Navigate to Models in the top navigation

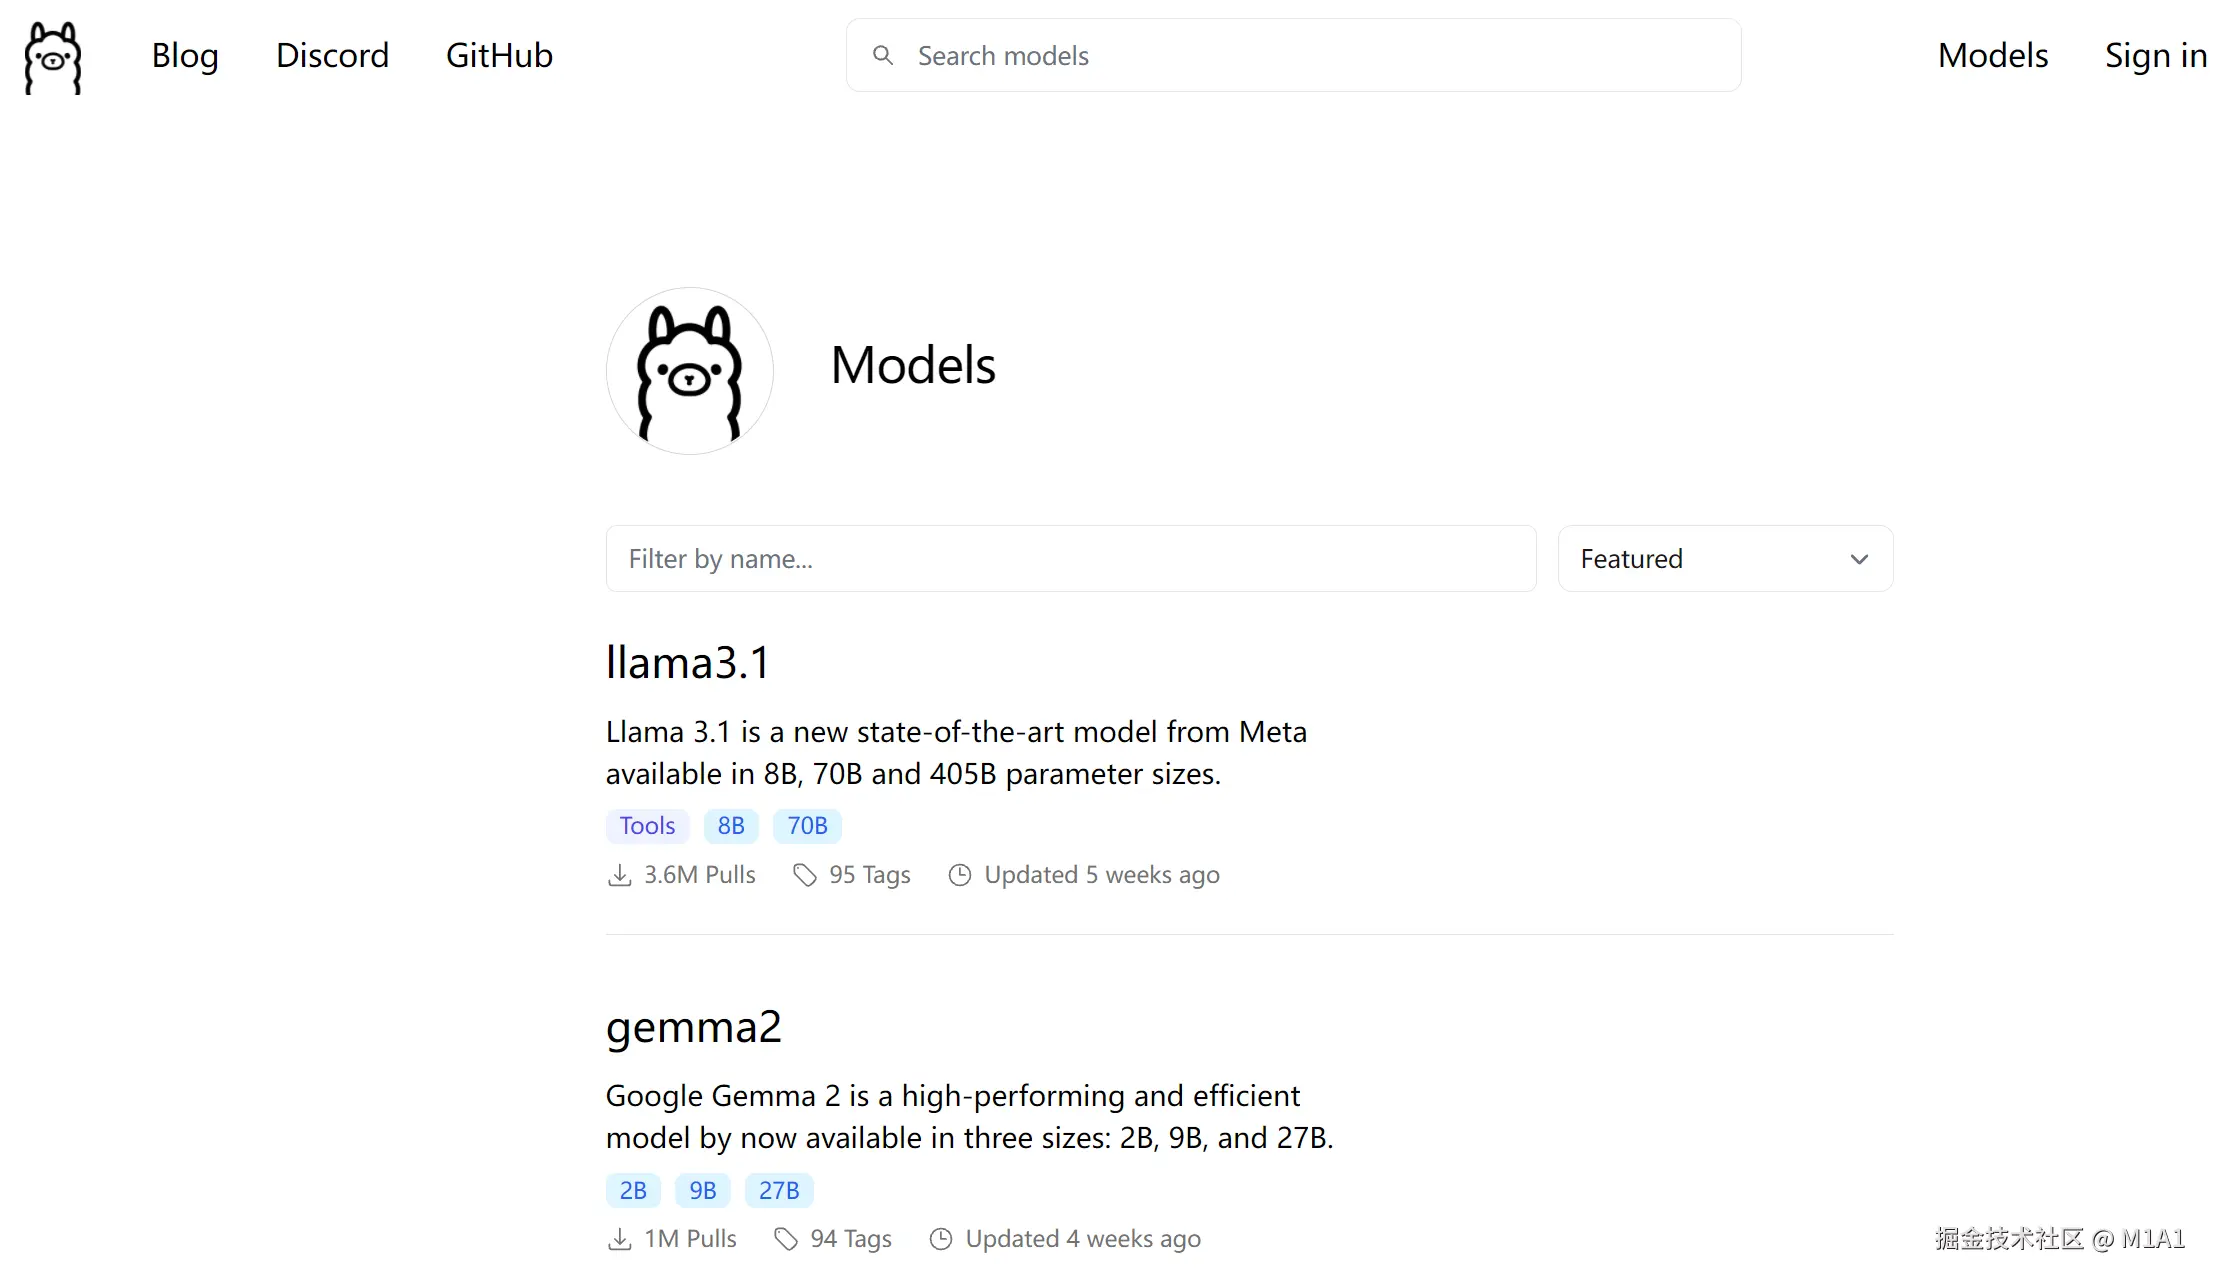click(x=1992, y=55)
